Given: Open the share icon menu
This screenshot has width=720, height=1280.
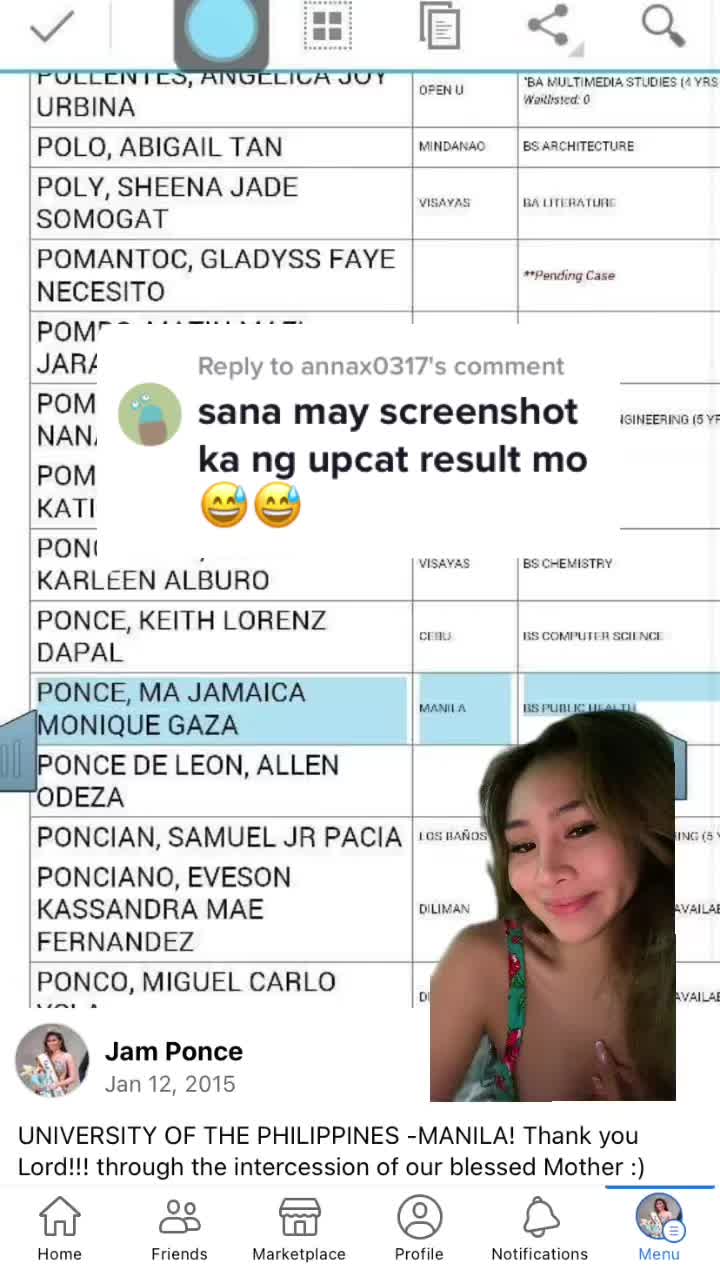Looking at the screenshot, I should click(550, 27).
